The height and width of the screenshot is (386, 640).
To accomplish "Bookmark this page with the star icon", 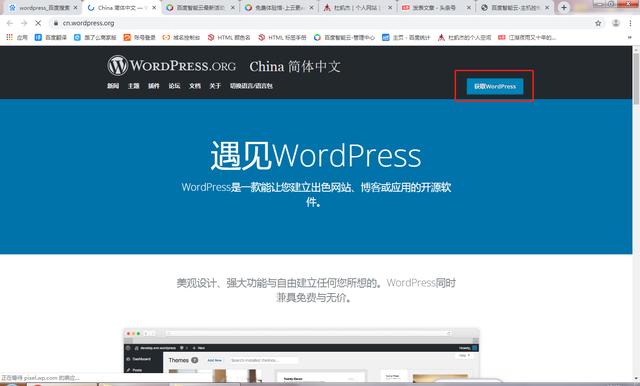I will pos(598,23).
